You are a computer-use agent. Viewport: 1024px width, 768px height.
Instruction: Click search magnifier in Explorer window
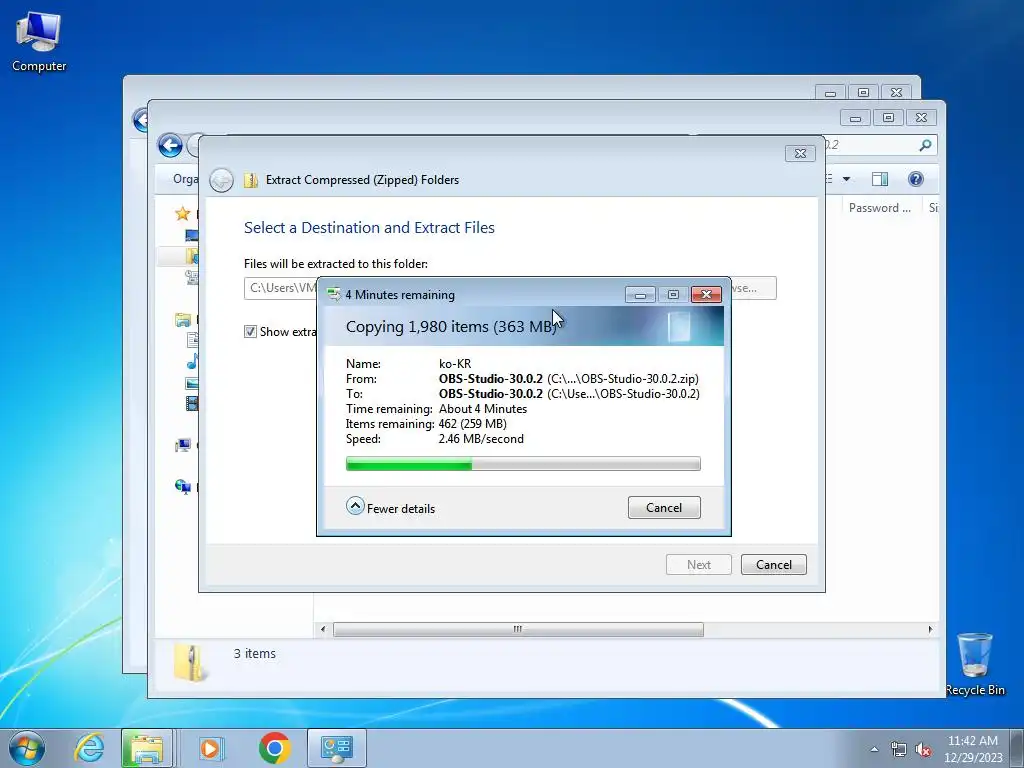(x=924, y=145)
